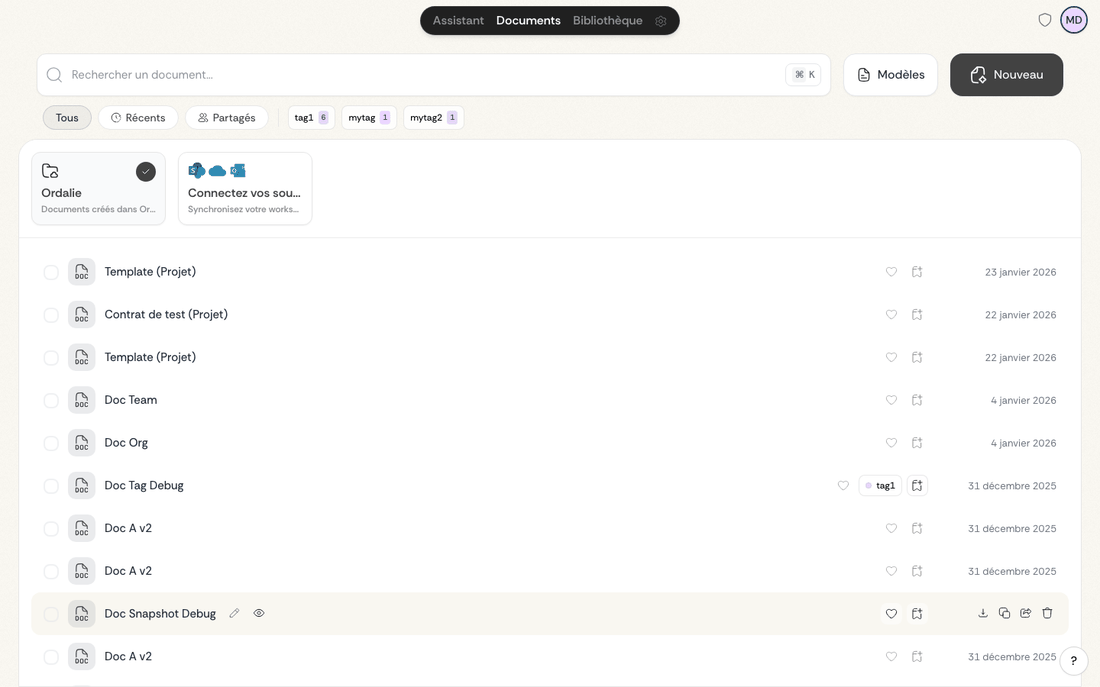This screenshot has width=1100, height=687.
Task: Open the Nouveau document menu
Action: coord(1006,75)
